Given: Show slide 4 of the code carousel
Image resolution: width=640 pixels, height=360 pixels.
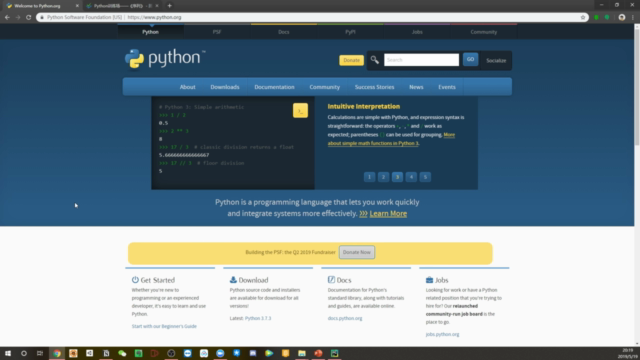Looking at the screenshot, I should coord(411,177).
